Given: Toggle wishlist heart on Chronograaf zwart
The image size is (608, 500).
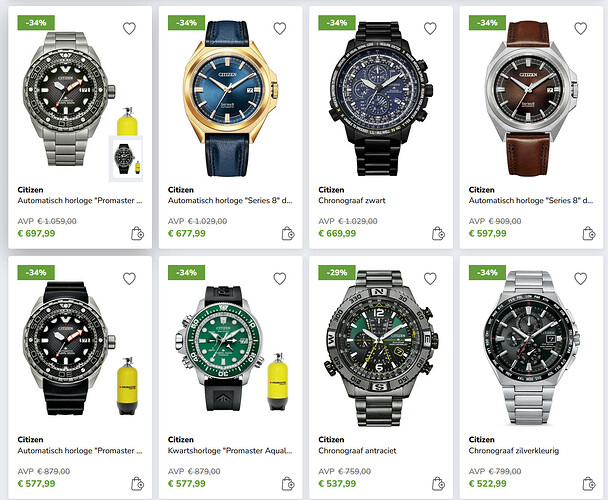Looking at the screenshot, I should pos(430,28).
